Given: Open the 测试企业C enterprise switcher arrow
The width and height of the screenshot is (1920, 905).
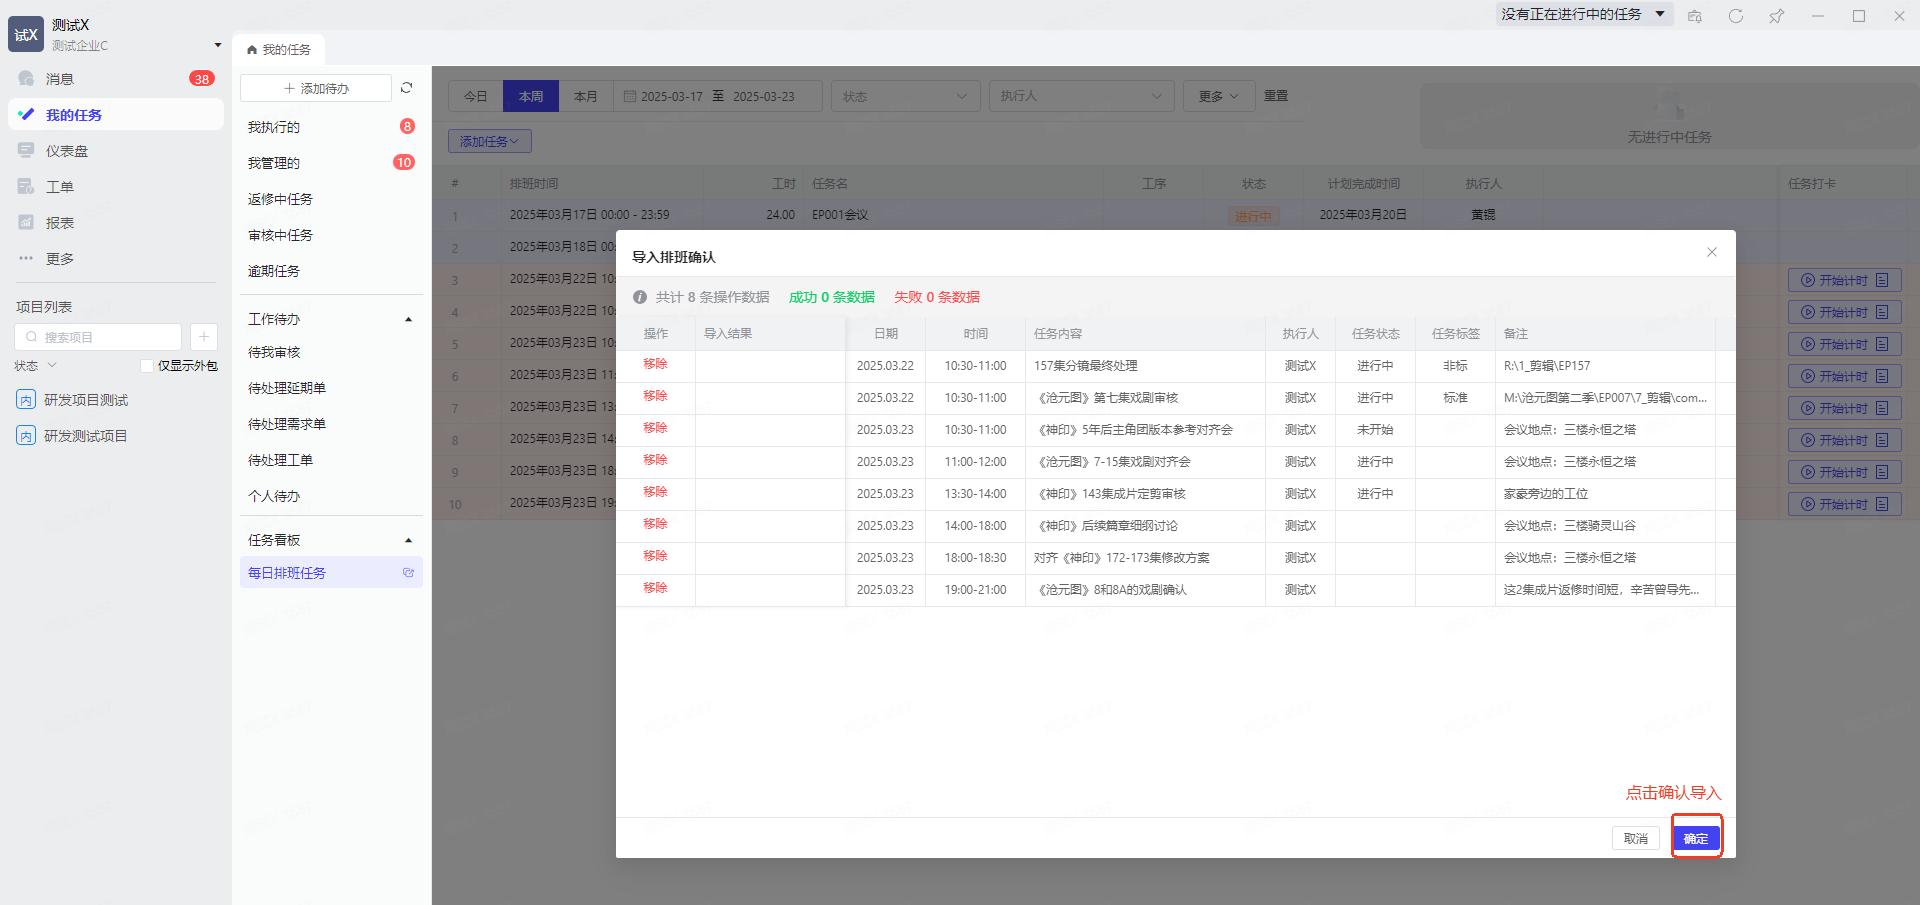Looking at the screenshot, I should (217, 45).
